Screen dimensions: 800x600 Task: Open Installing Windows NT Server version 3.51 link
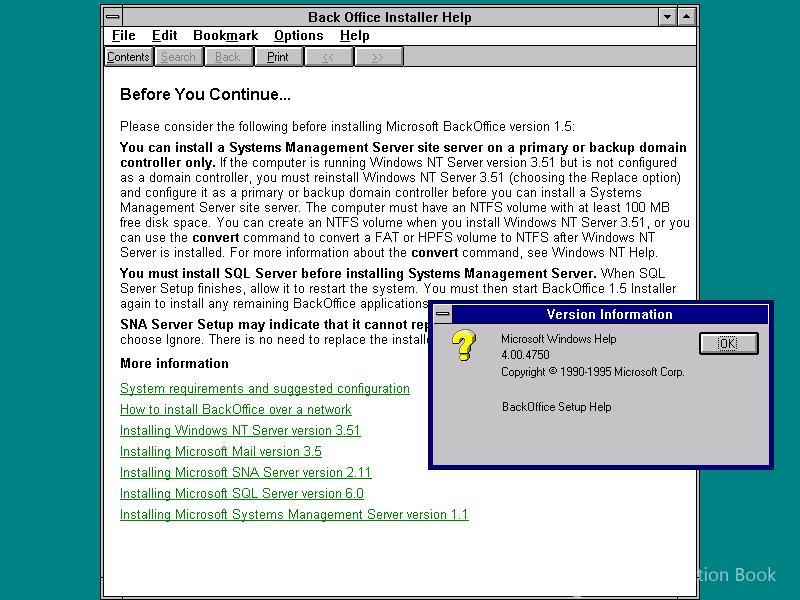click(x=240, y=431)
